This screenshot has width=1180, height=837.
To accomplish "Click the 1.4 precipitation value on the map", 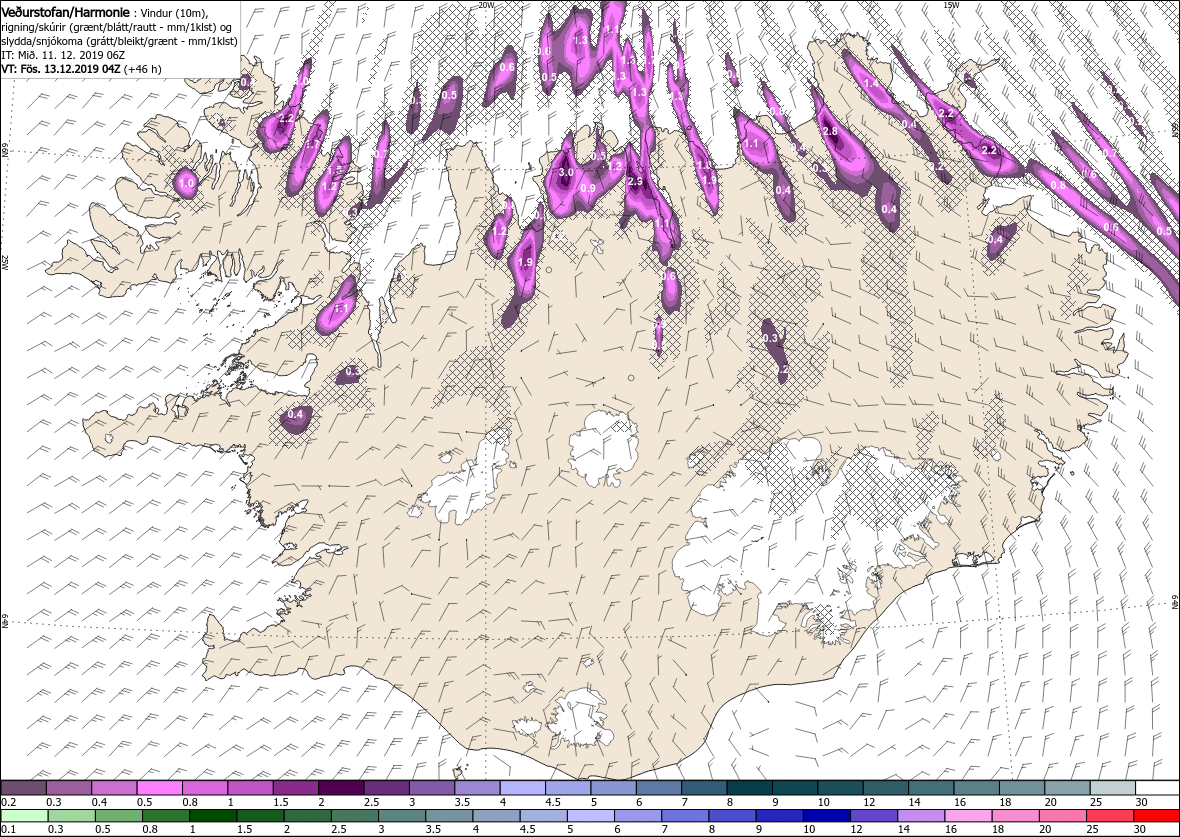I will click(871, 84).
